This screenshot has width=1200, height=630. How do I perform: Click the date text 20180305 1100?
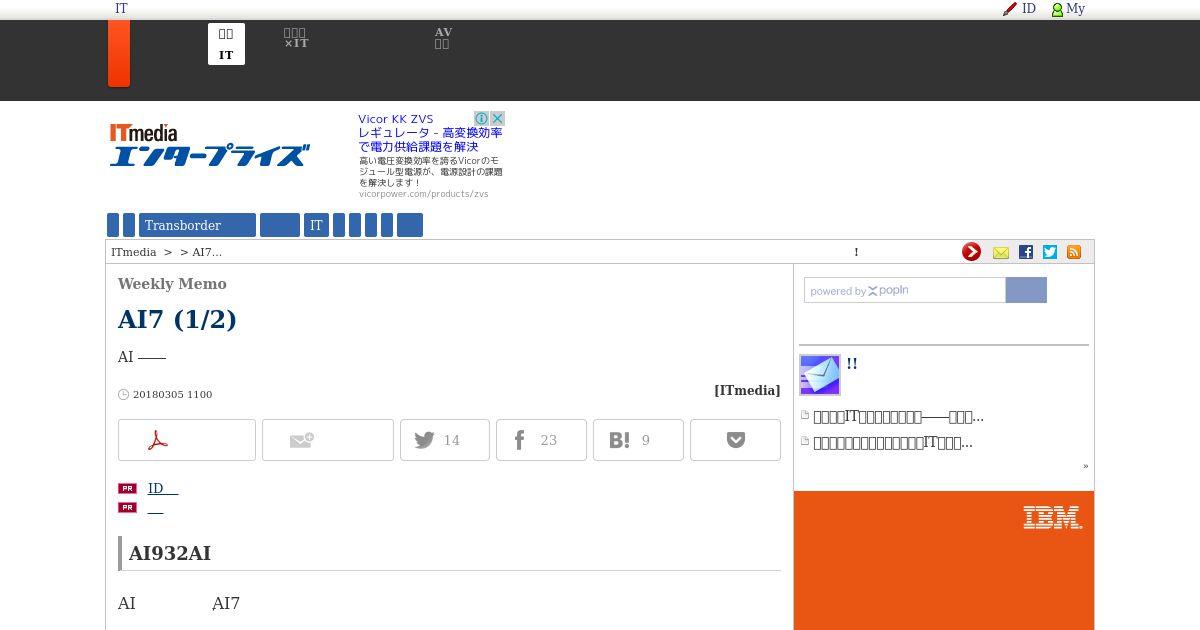point(172,394)
